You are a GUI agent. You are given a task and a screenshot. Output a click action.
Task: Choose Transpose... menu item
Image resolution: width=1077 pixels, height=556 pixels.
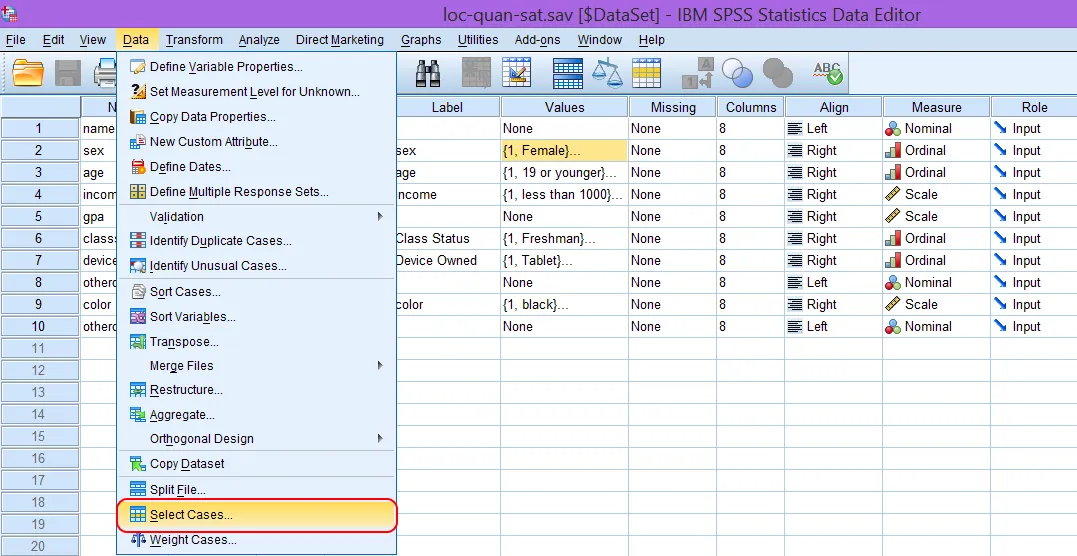(x=257, y=342)
